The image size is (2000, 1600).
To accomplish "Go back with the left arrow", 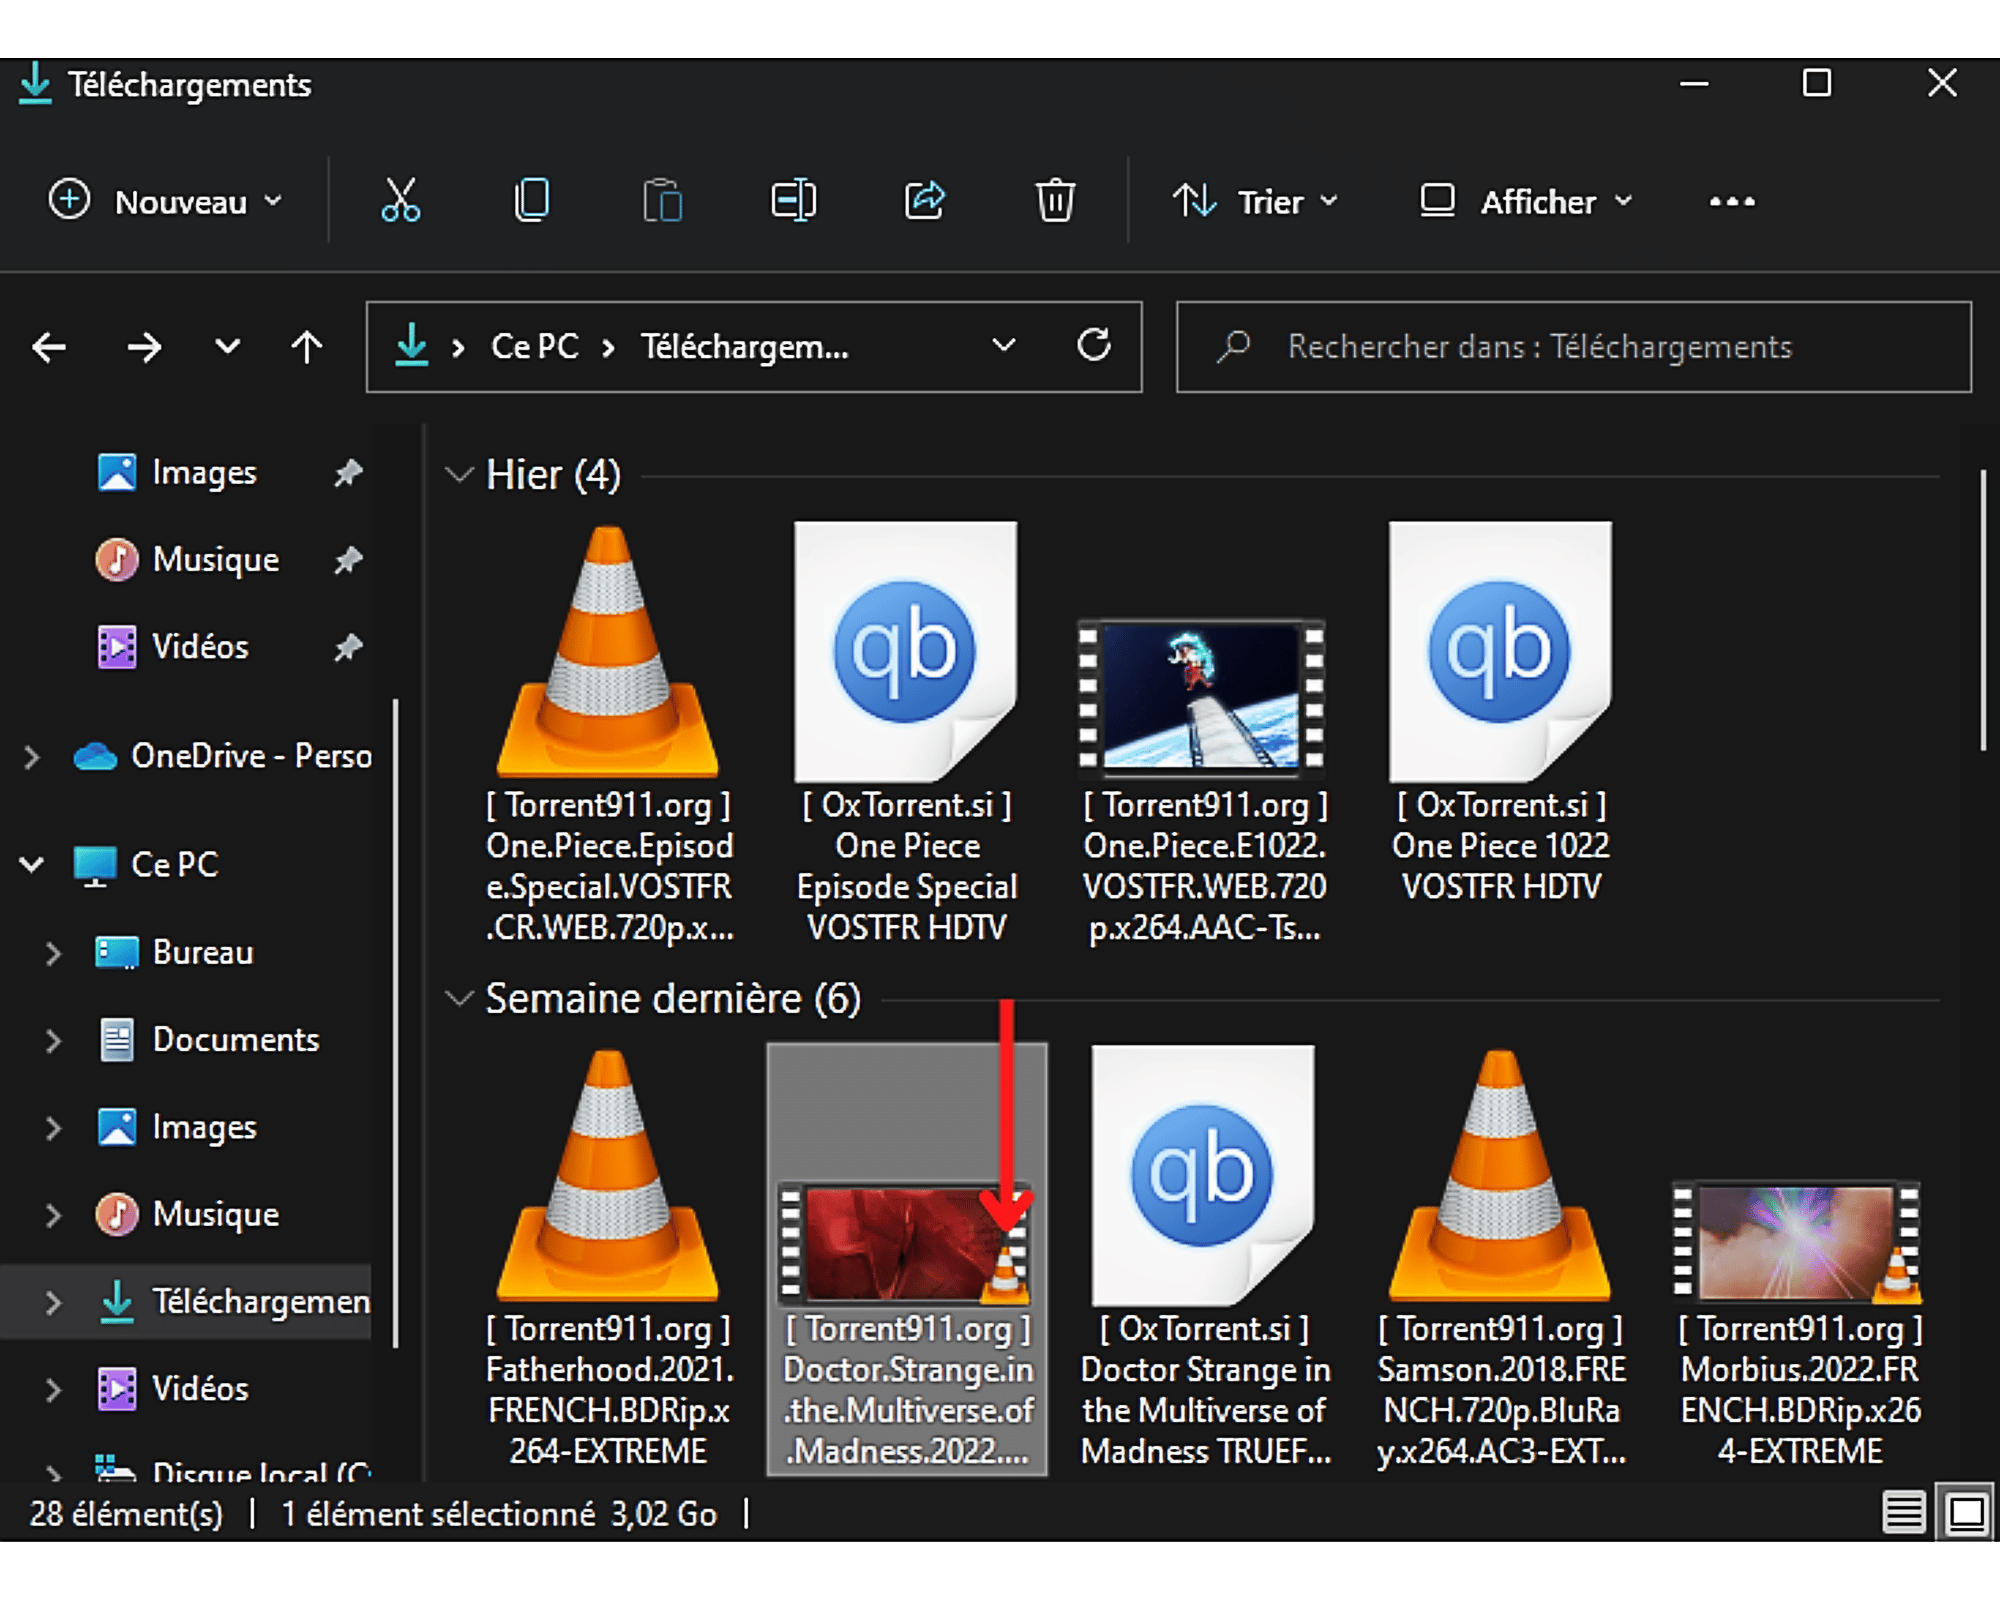I will click(49, 347).
